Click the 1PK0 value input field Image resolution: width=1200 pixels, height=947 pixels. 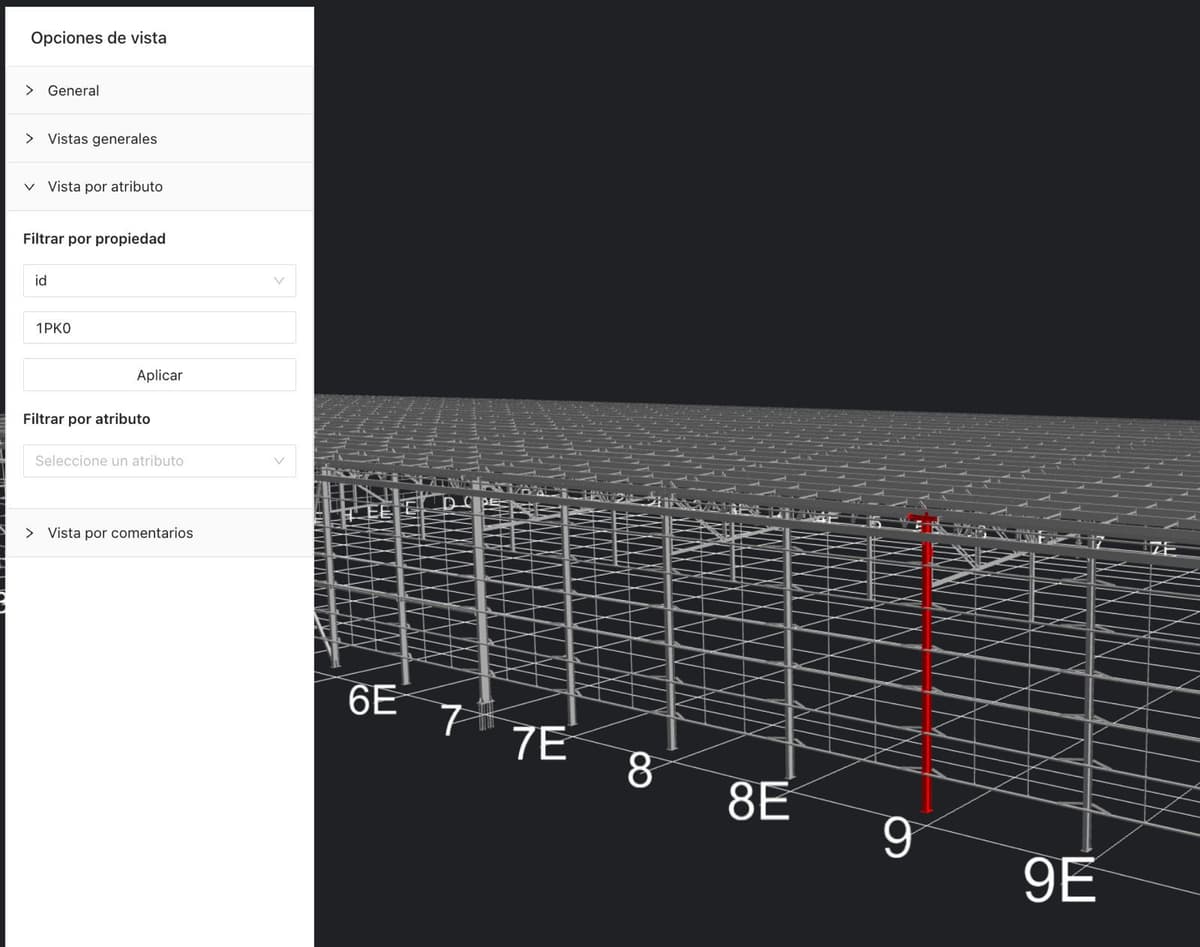point(159,328)
